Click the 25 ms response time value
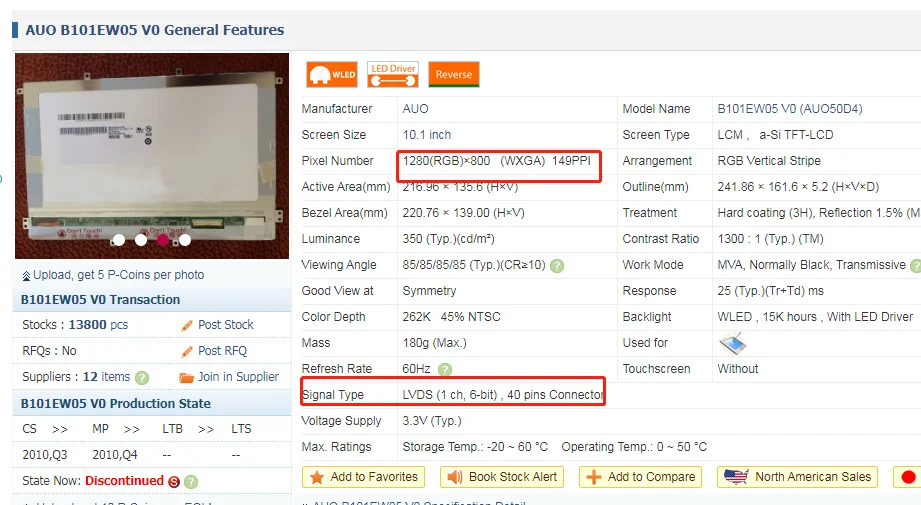 771,291
